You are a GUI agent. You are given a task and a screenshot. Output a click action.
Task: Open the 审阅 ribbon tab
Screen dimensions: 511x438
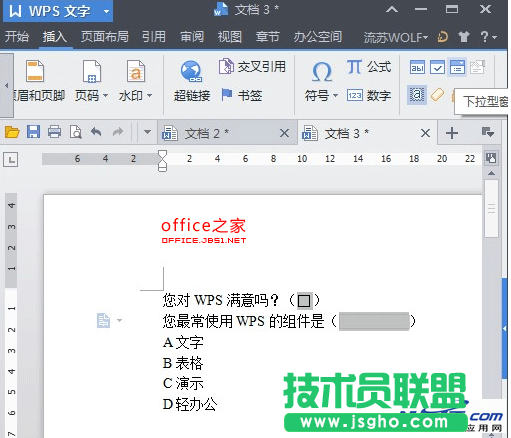(192, 36)
